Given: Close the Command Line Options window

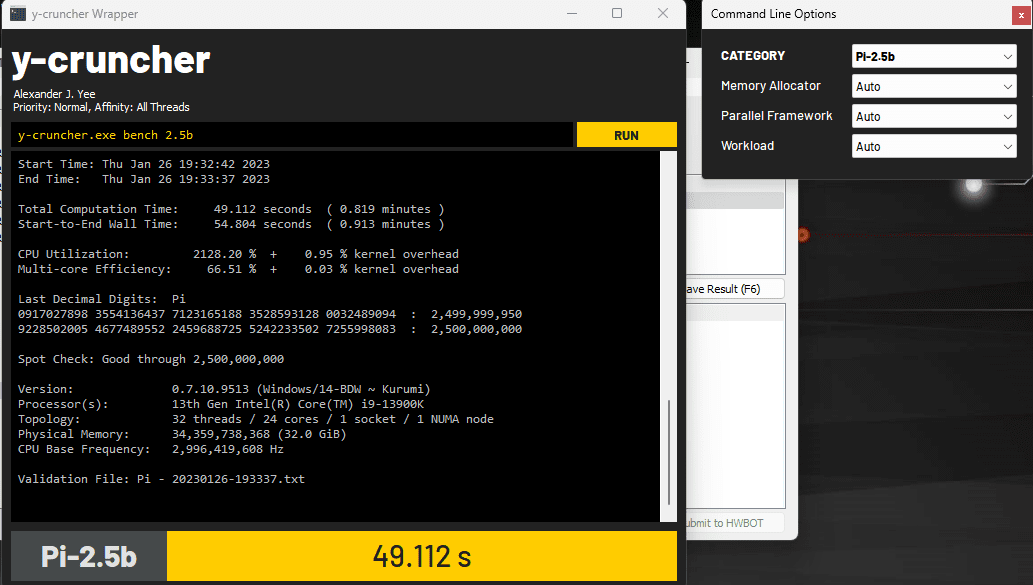Looking at the screenshot, I should pos(1021,15).
